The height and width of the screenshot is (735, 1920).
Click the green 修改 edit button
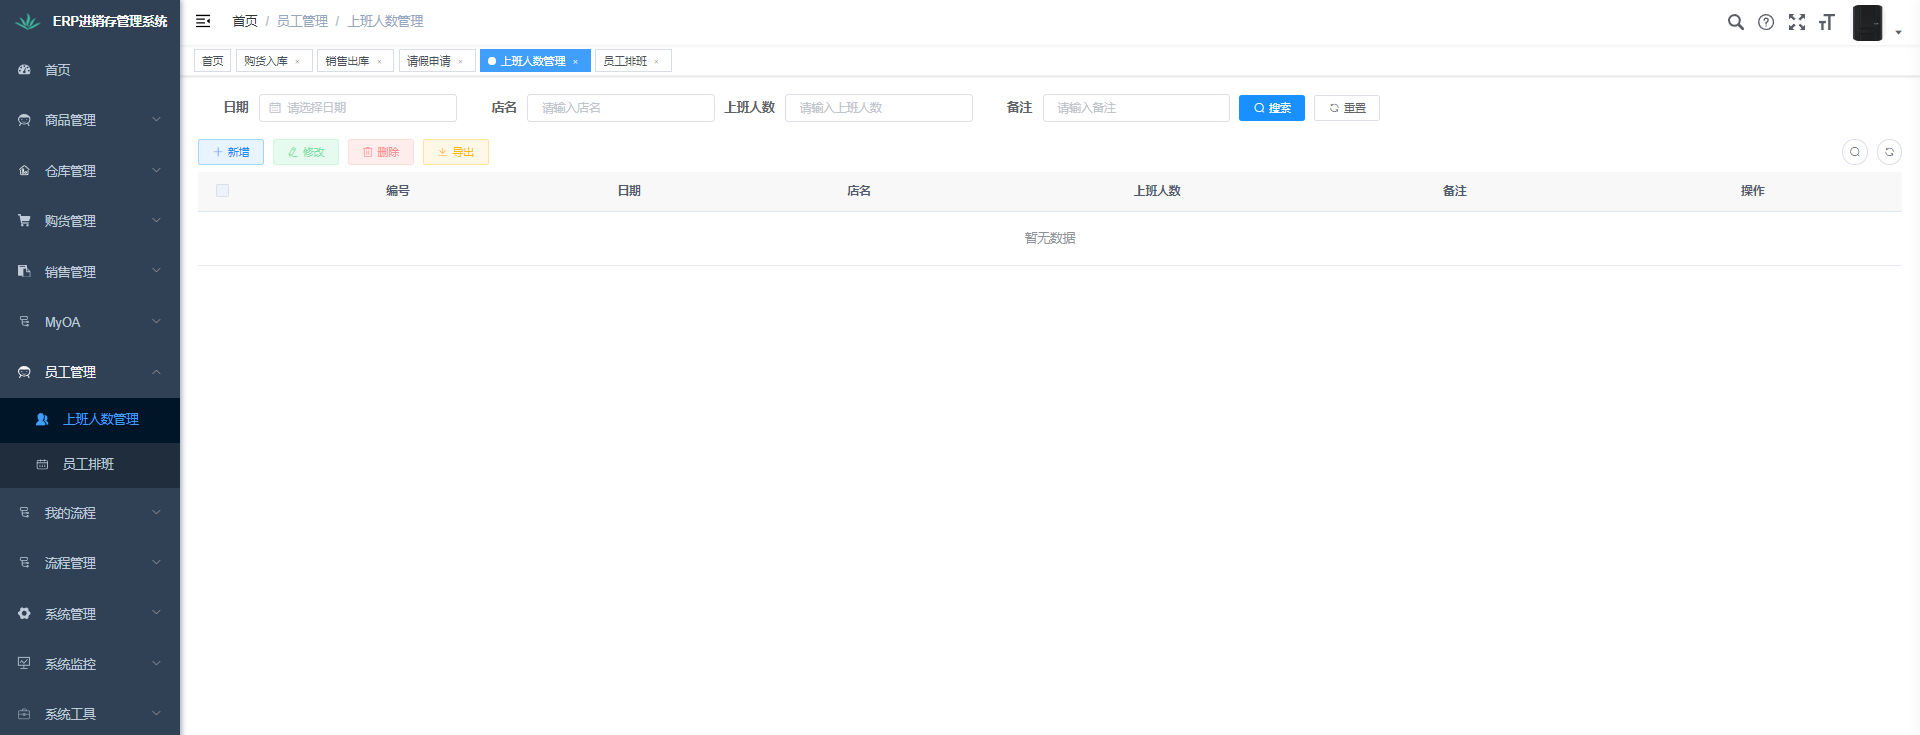(306, 152)
